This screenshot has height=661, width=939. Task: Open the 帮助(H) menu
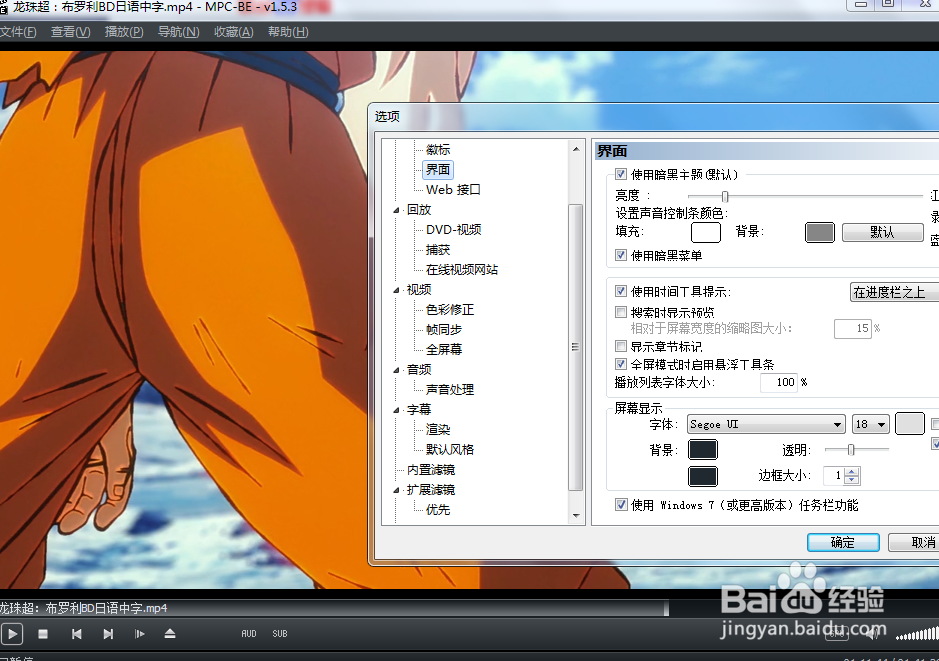pos(288,32)
